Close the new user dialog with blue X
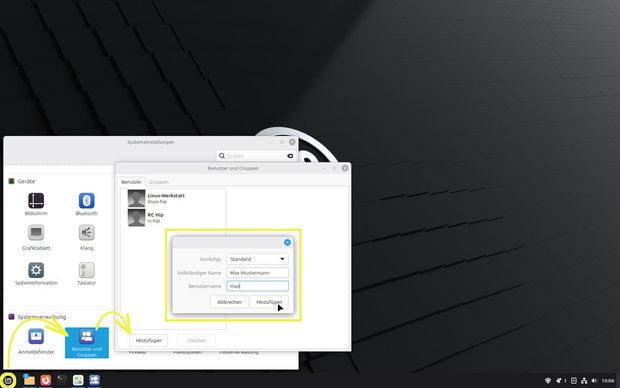Viewport: 620px width, 388px height. tap(287, 242)
